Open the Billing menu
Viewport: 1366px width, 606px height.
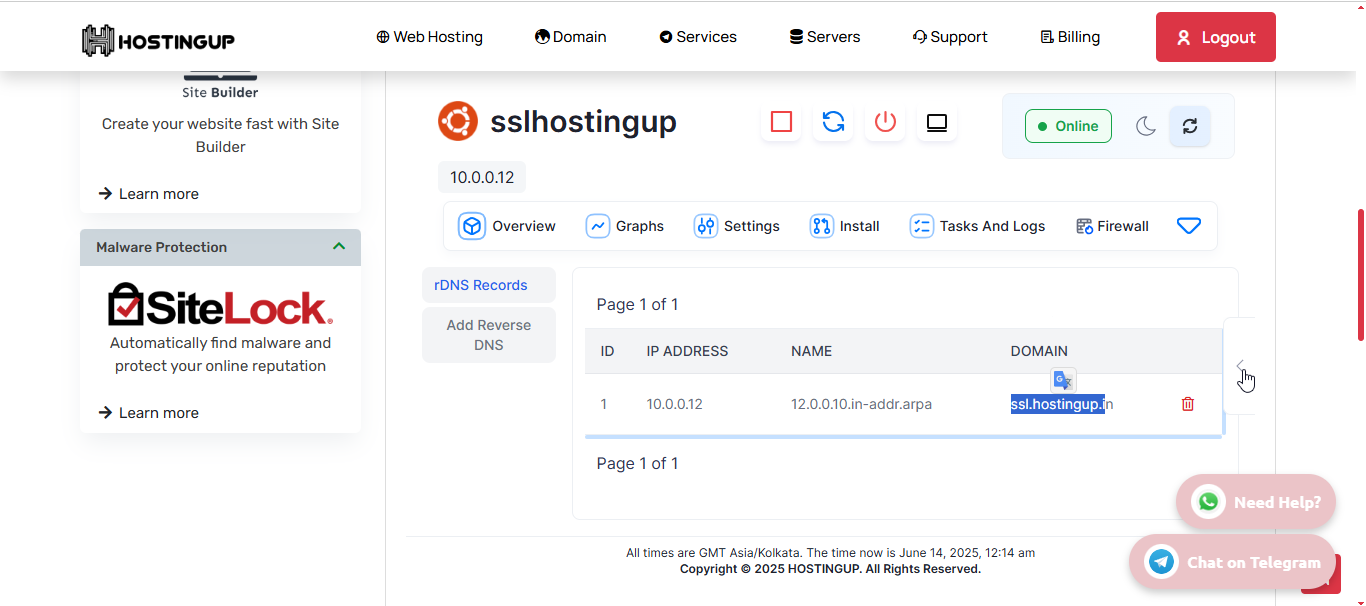point(1070,37)
